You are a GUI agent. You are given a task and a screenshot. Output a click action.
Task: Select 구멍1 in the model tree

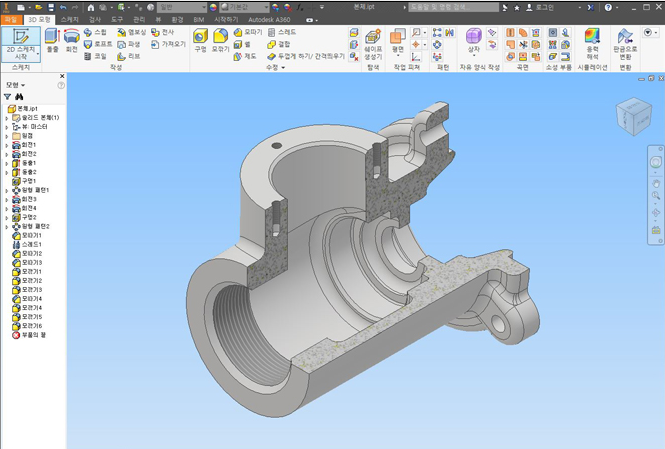pos(25,181)
